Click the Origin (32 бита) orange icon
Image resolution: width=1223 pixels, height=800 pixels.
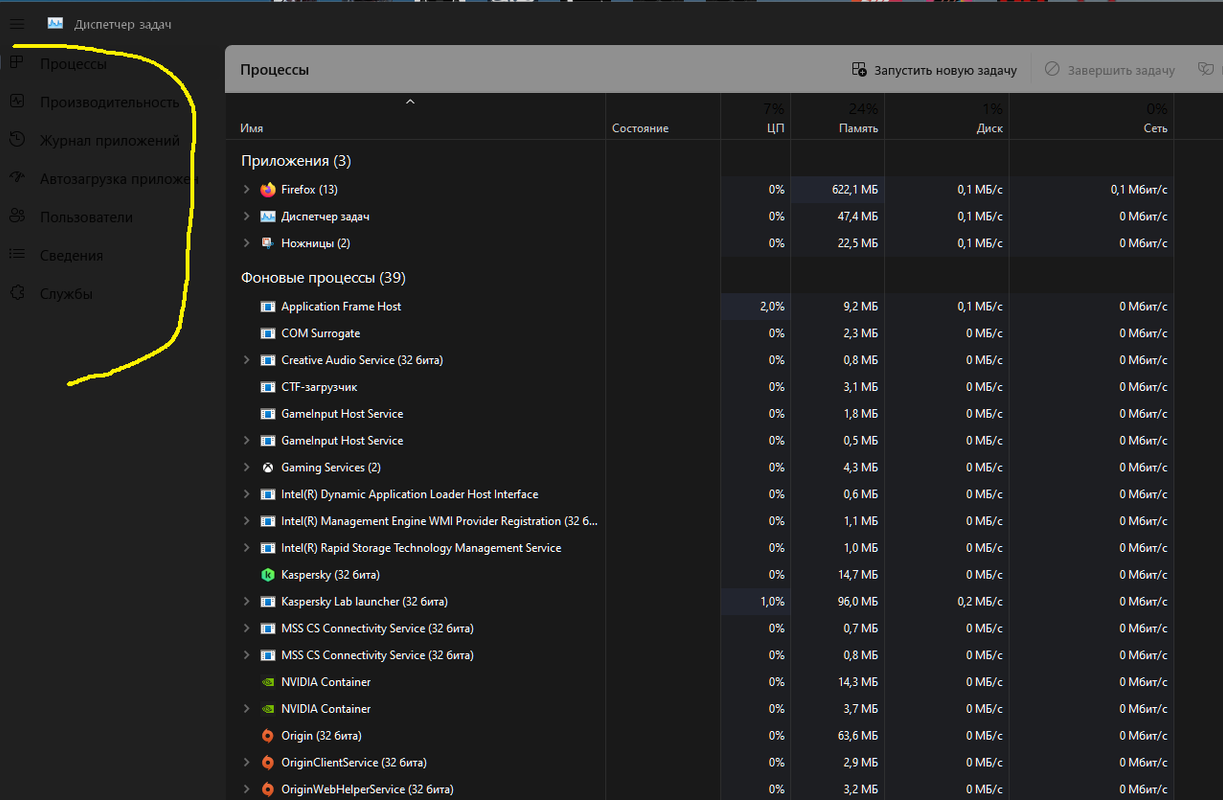[267, 736]
